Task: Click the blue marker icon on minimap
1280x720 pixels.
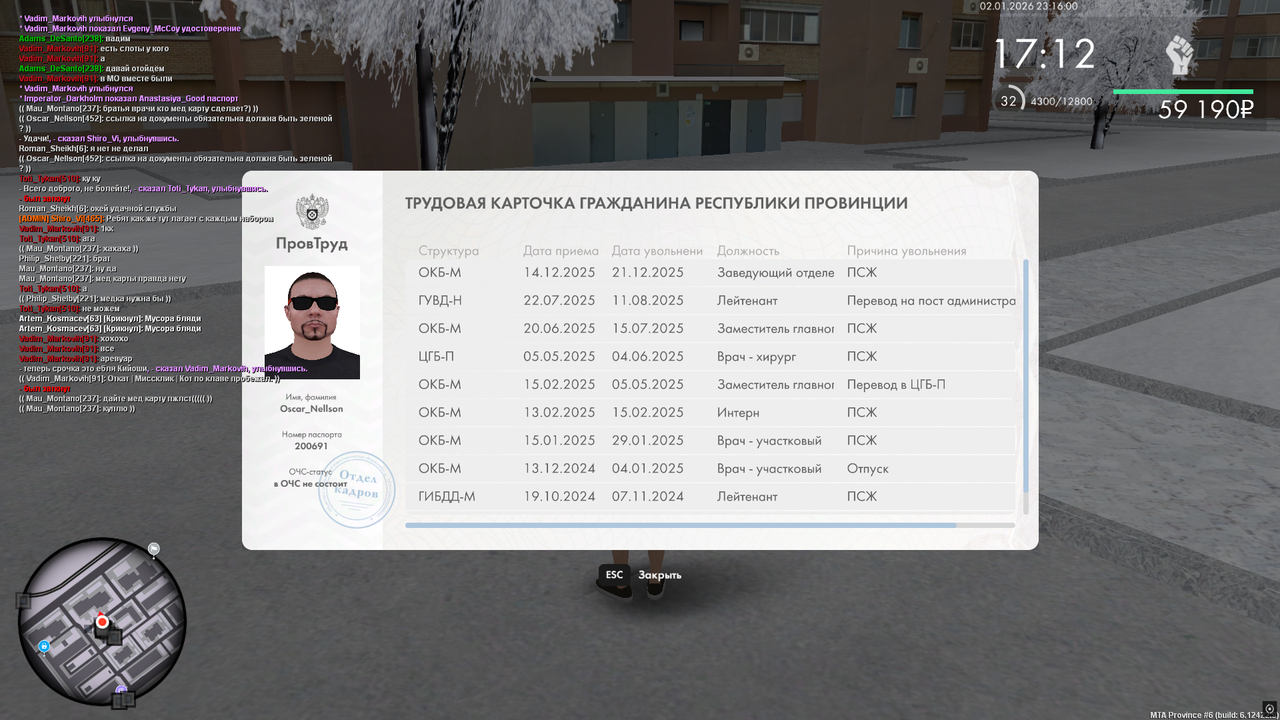Action: [44, 647]
